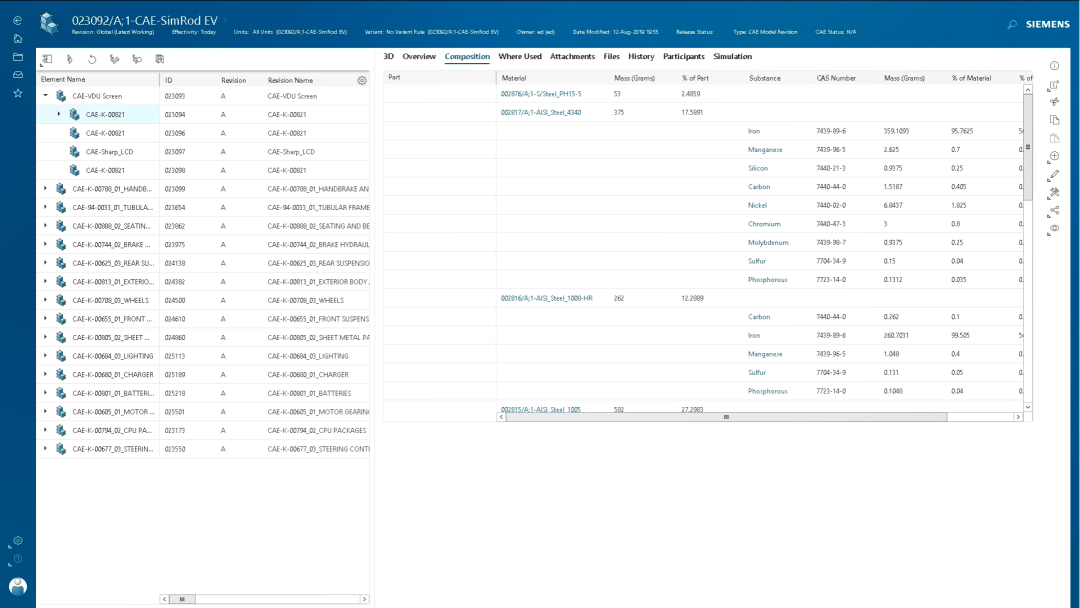Open the View eye icon menu

pos(1054,228)
